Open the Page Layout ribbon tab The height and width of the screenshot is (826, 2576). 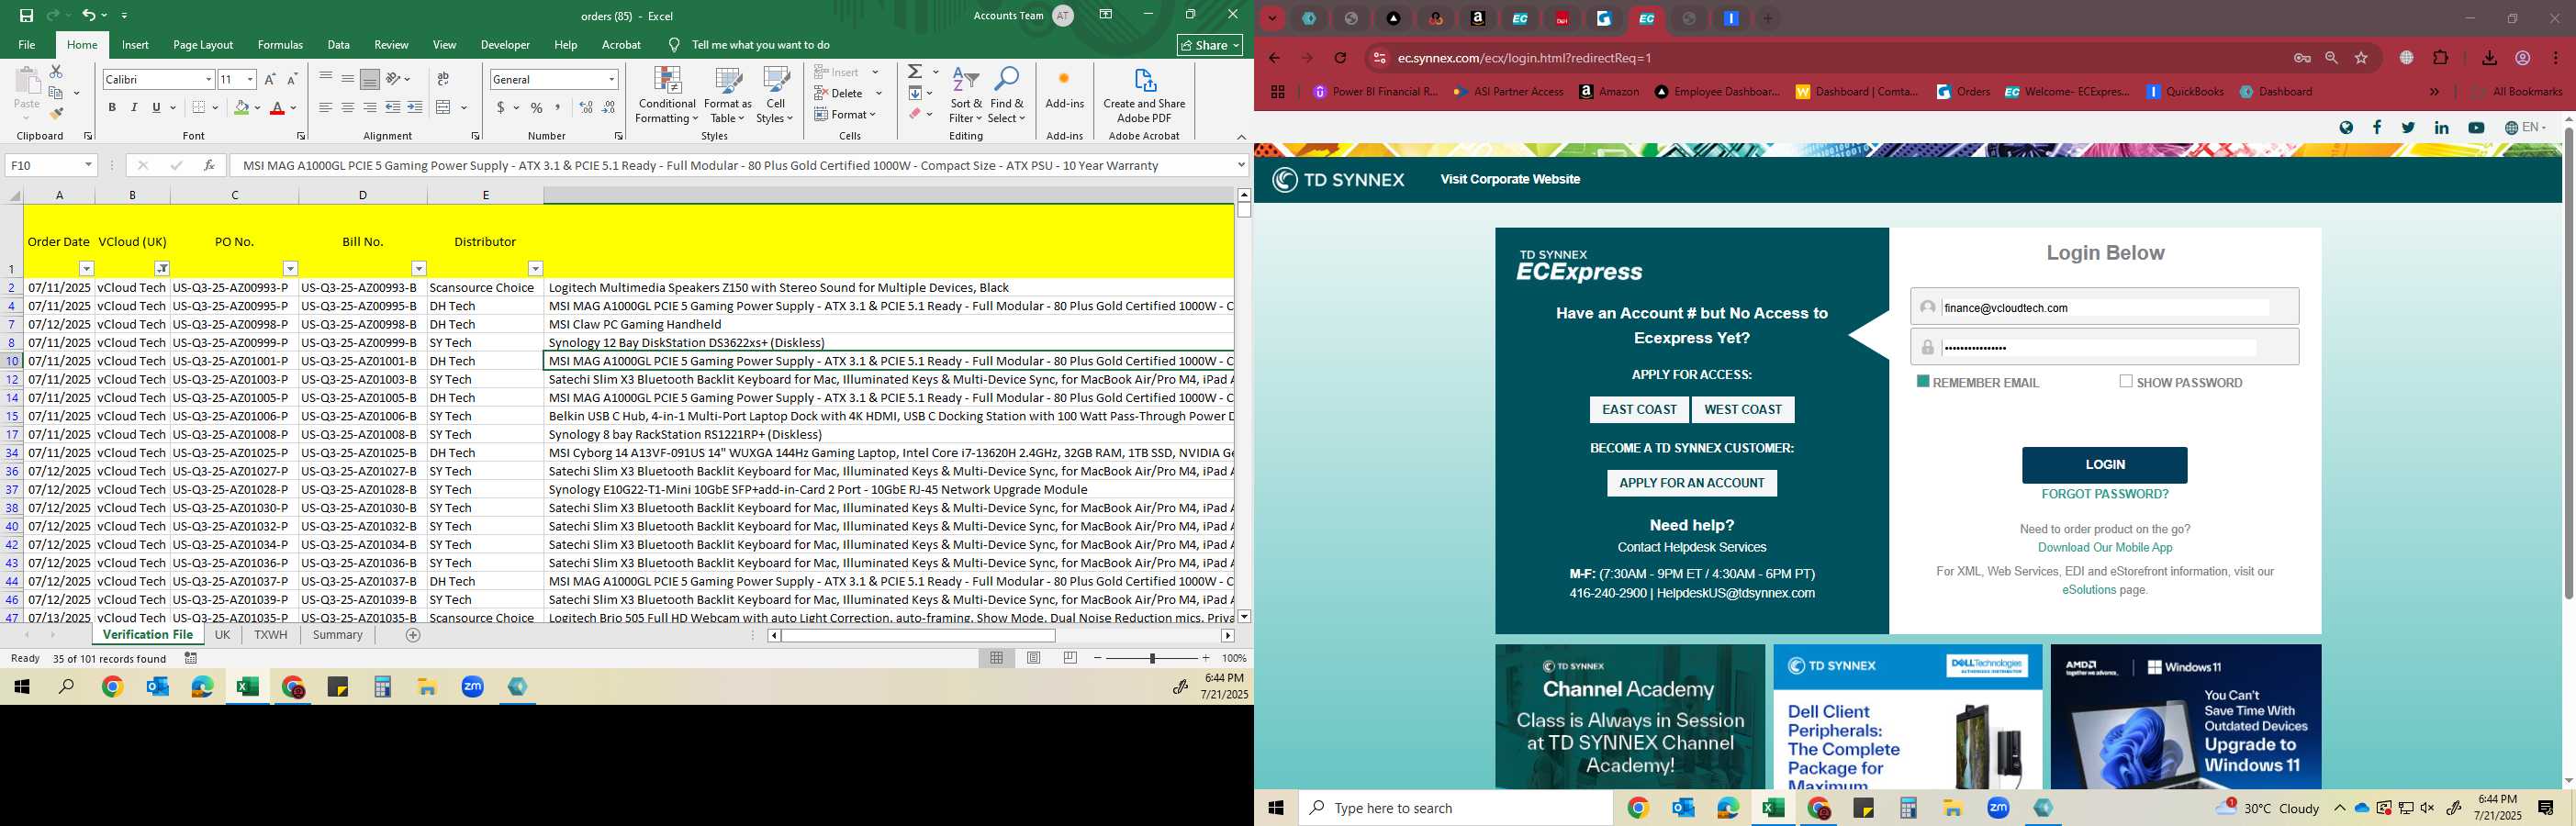[x=203, y=45]
